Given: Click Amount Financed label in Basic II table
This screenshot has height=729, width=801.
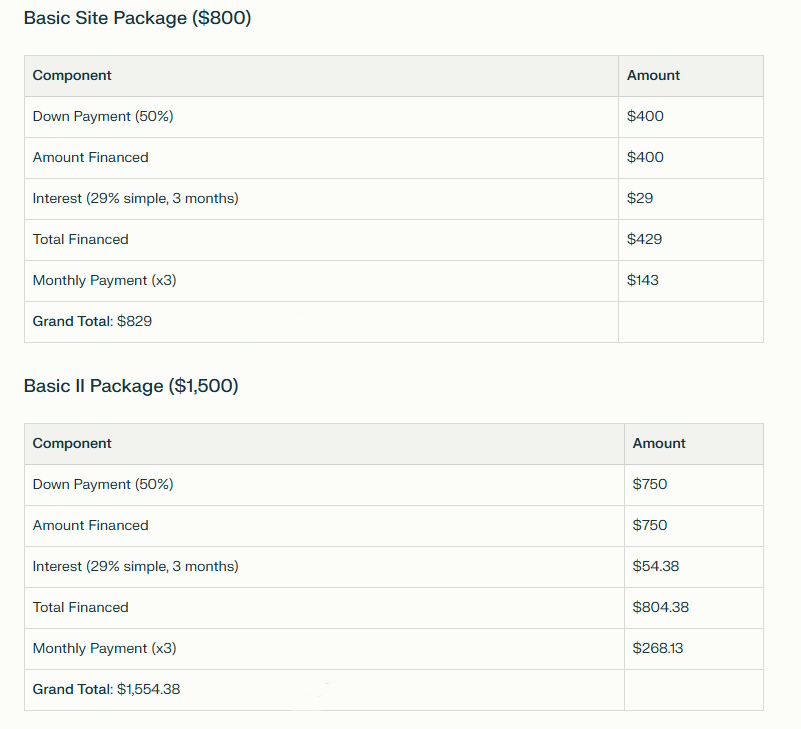Looking at the screenshot, I should [x=90, y=526].
